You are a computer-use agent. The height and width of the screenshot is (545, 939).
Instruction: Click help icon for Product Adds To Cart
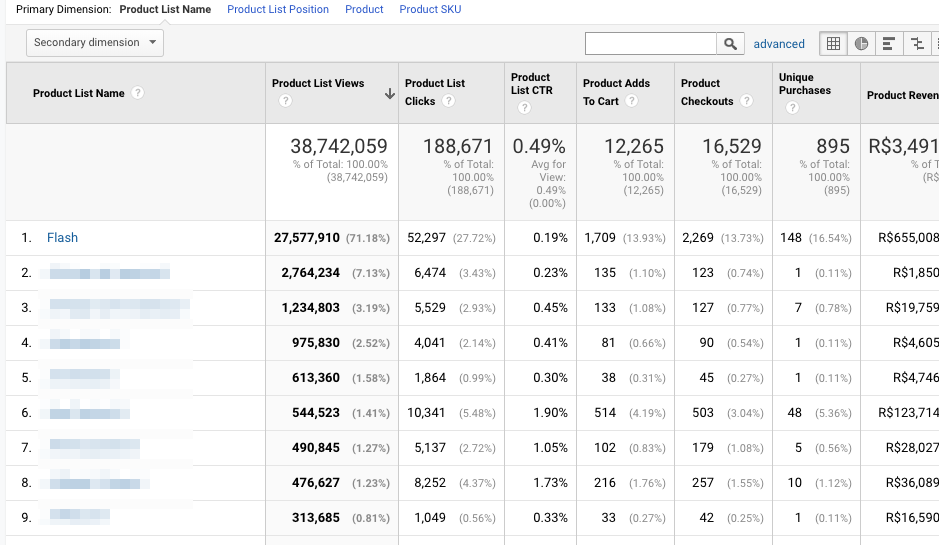coord(632,101)
